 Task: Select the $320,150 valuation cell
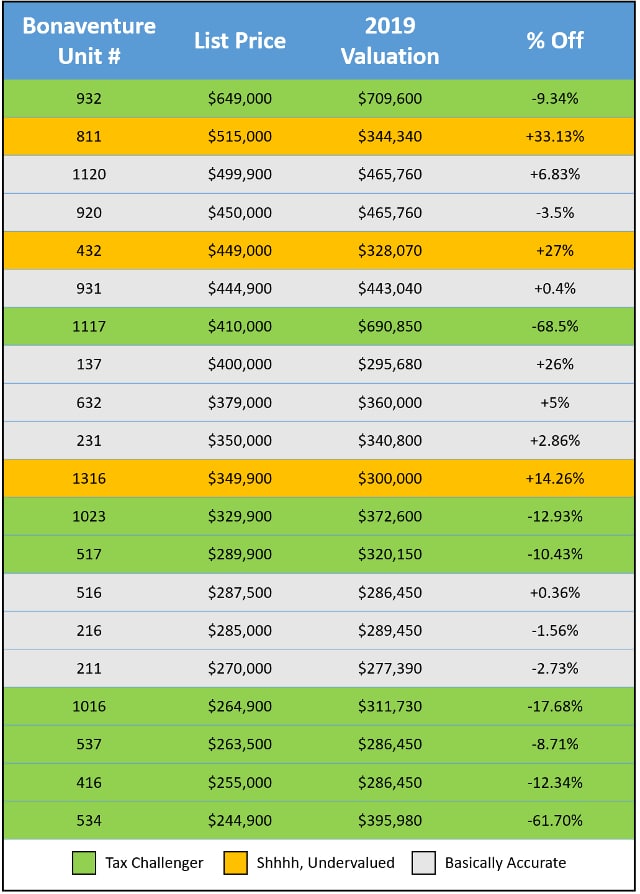tap(390, 554)
